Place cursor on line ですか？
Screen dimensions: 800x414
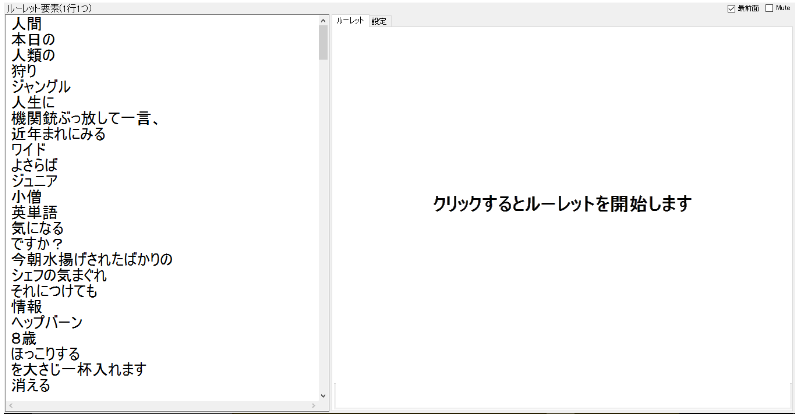(37, 243)
